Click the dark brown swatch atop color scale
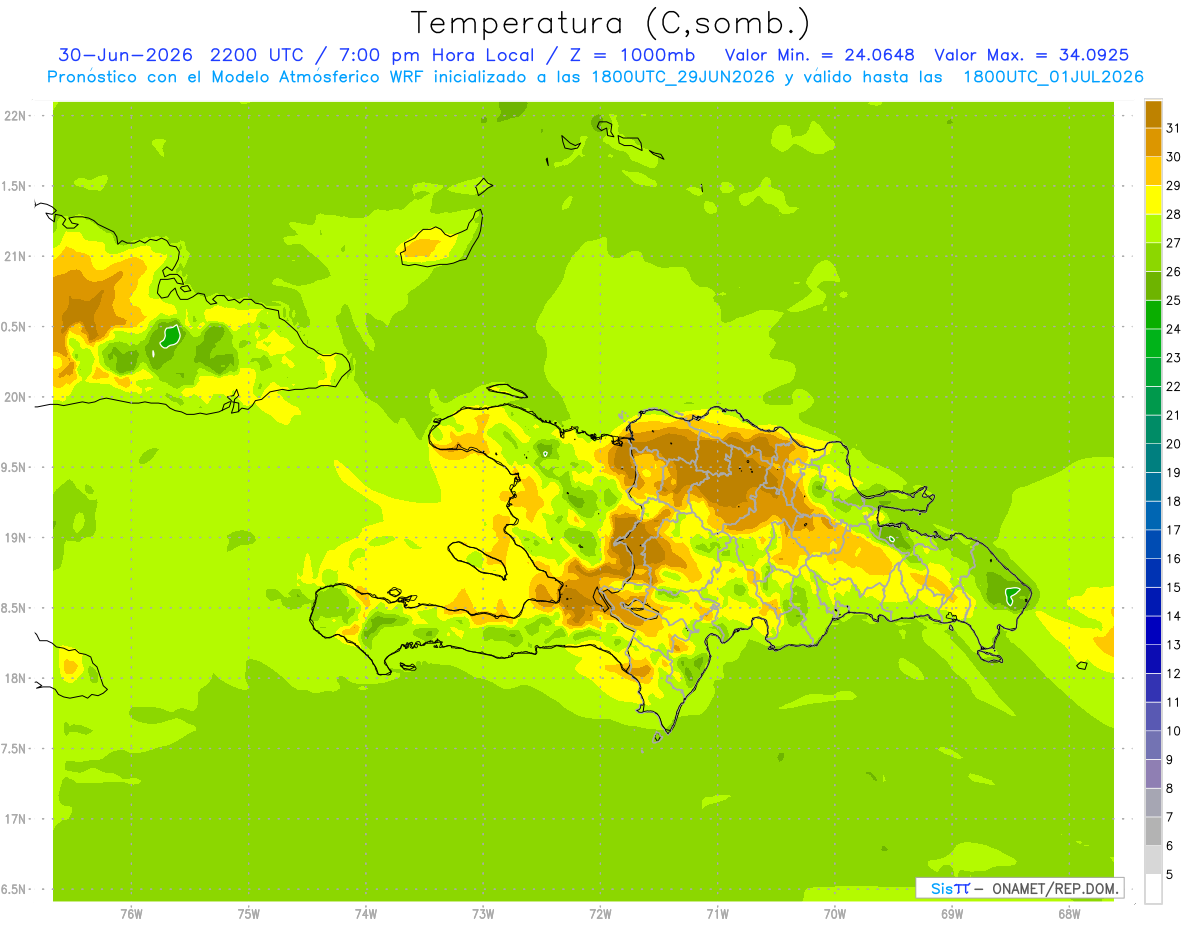Screen dimensions: 1200x927 [x=1153, y=114]
